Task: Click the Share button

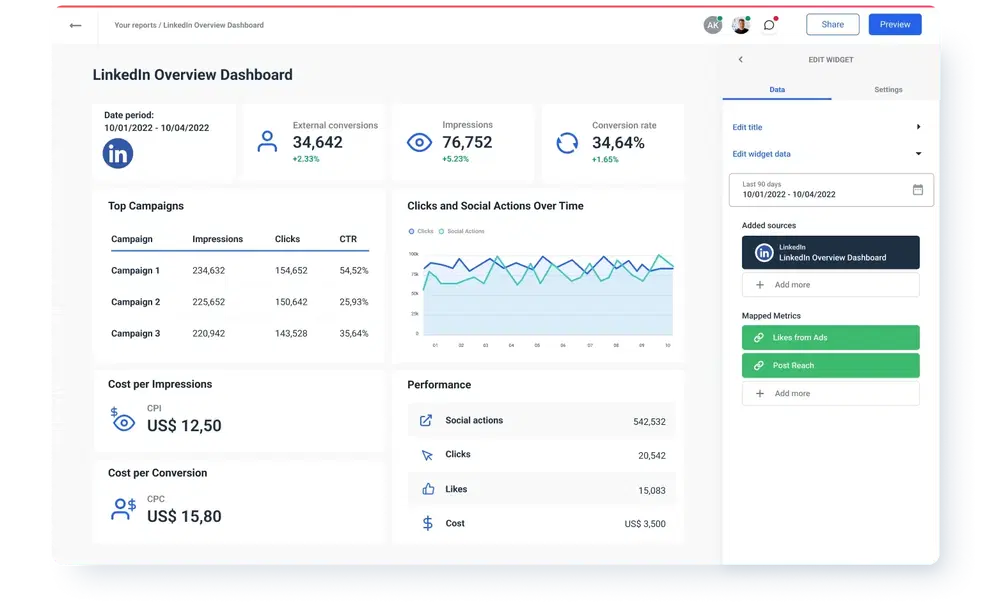Action: 832,23
